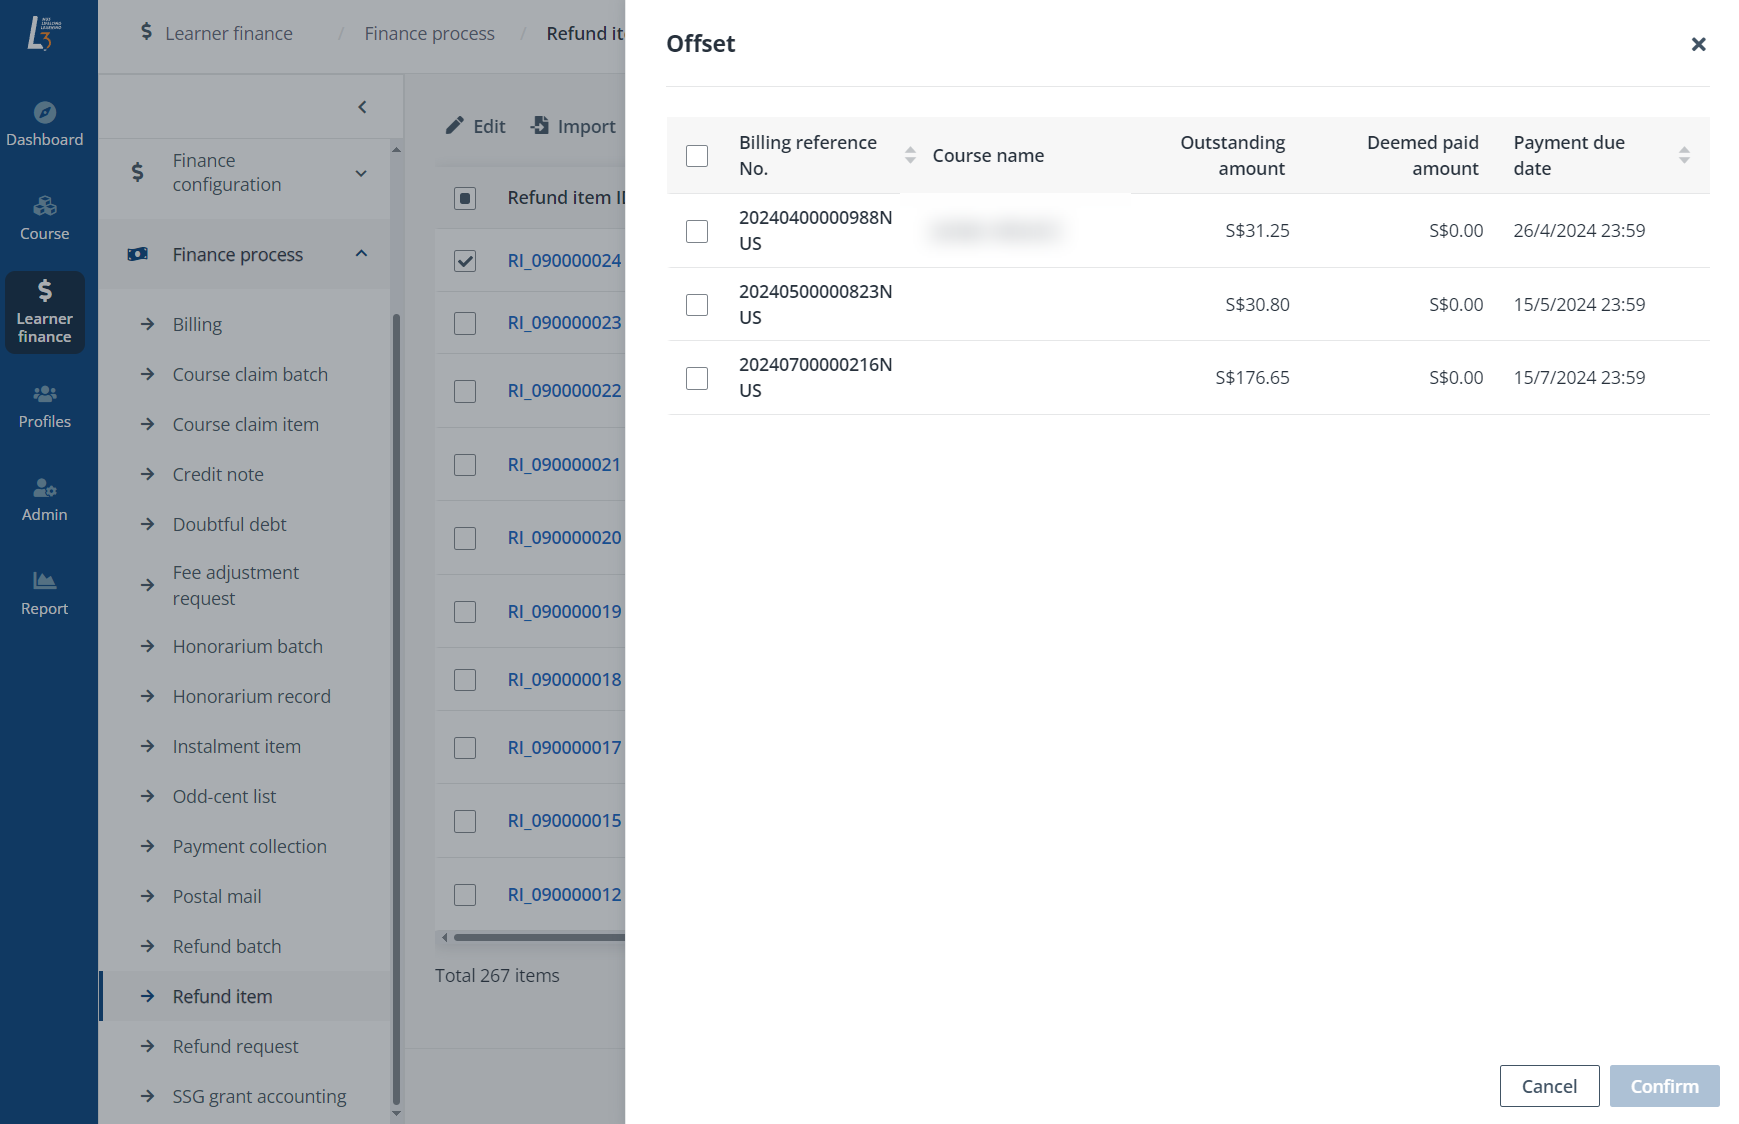
Task: Open the Refund request menu item
Action: 235,1046
